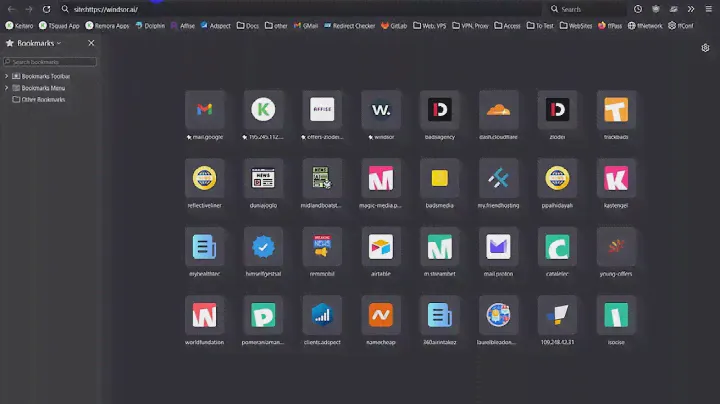Launch the namecheap shortcut tile

tap(380, 314)
